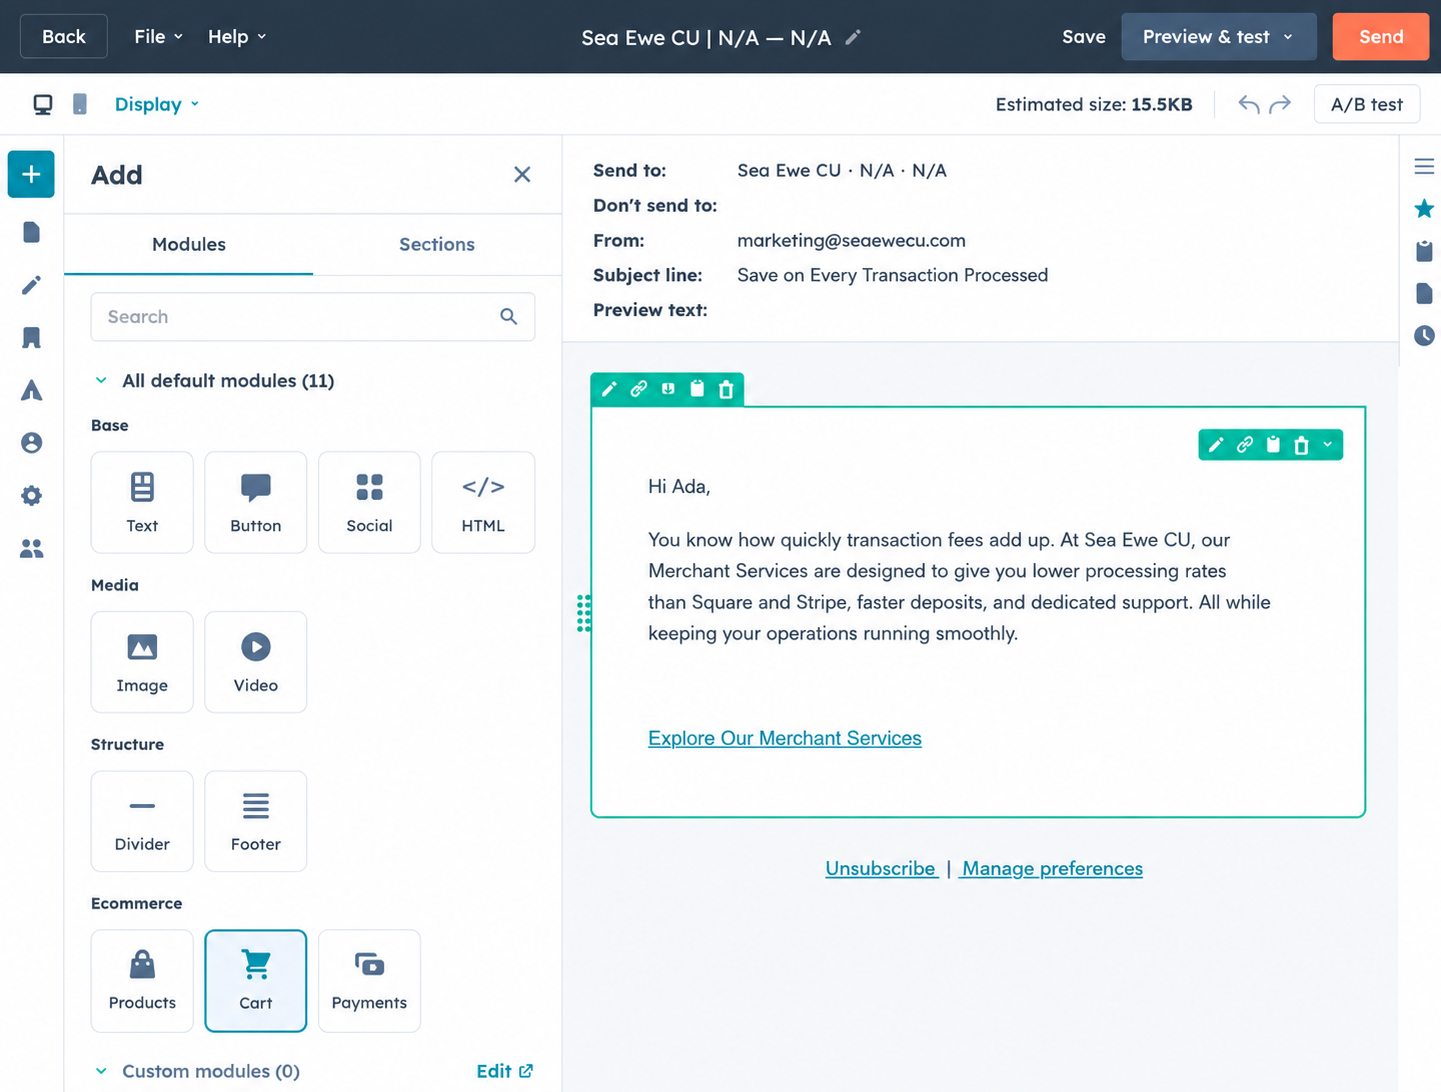Close the Add panel
Viewport: 1441px width, 1092px height.
pos(522,175)
